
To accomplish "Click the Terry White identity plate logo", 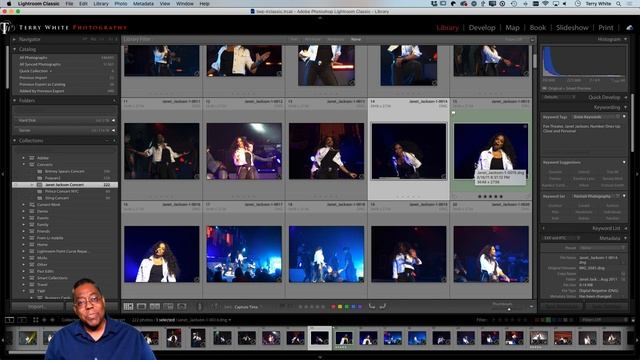I will point(7,27).
